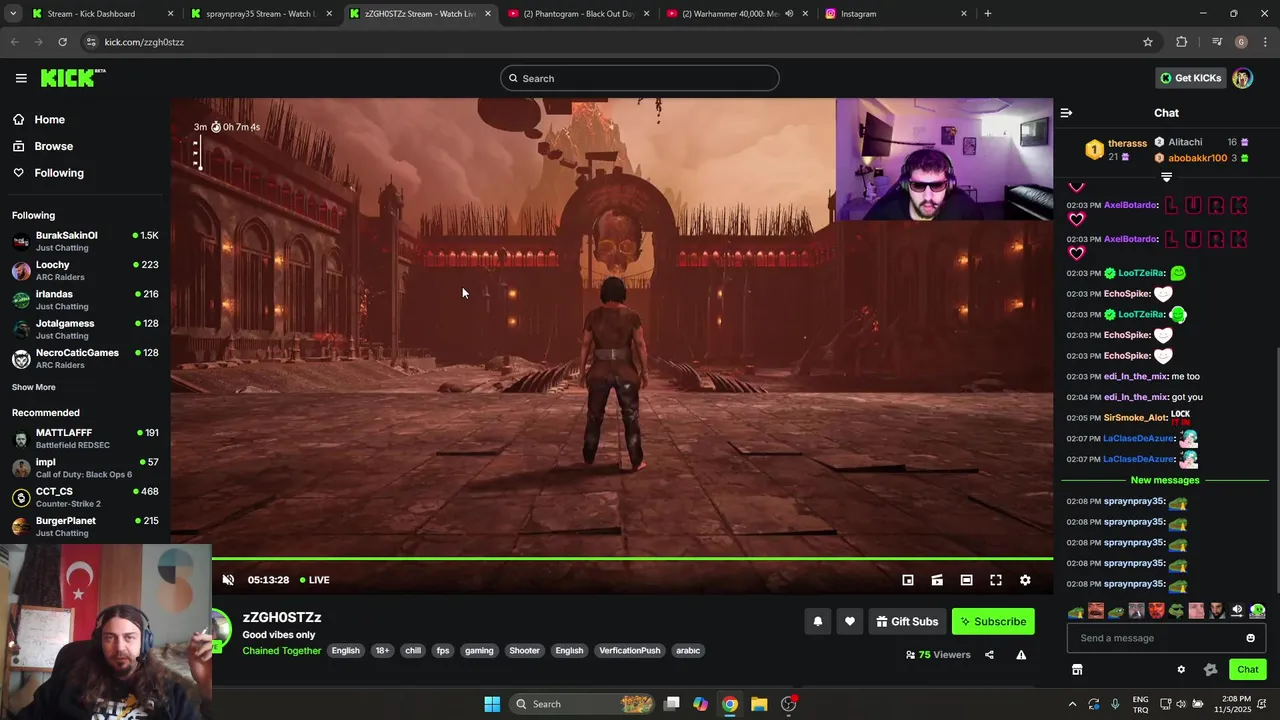Viewport: 1280px width, 720px height.
Task: Click the Kick logo
Action: click(73, 78)
